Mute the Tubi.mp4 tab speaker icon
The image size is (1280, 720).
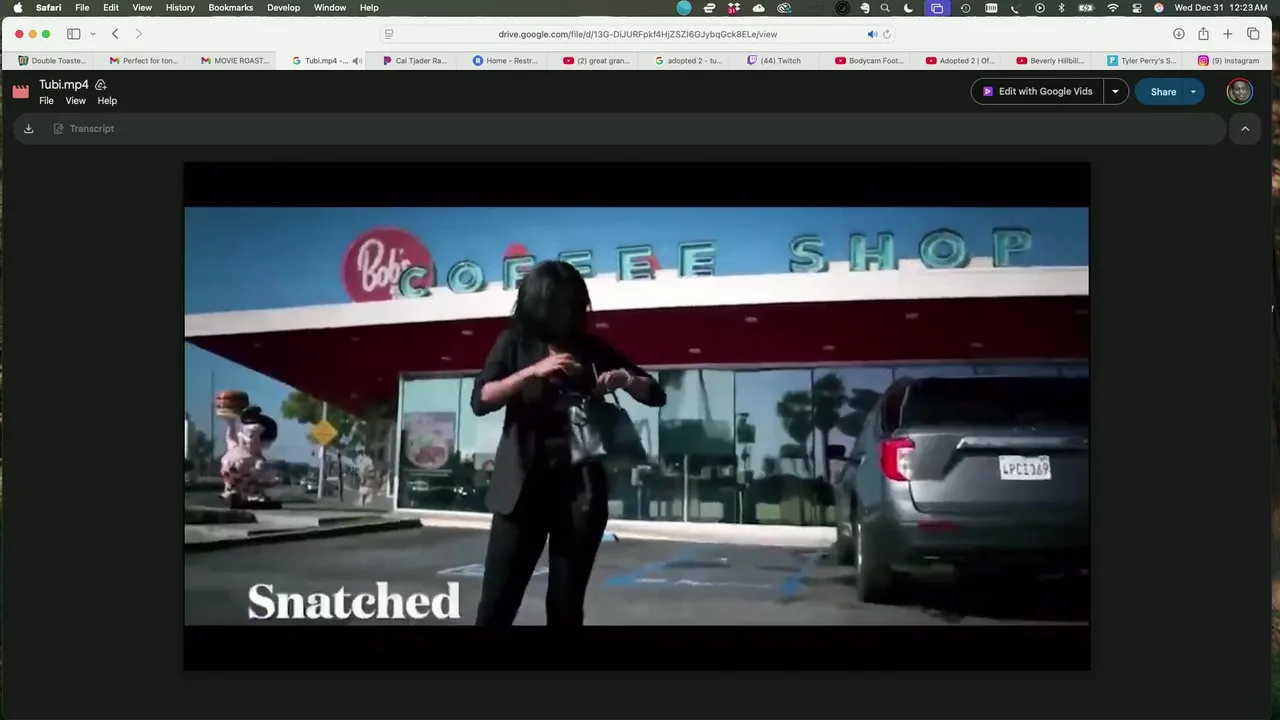point(356,60)
